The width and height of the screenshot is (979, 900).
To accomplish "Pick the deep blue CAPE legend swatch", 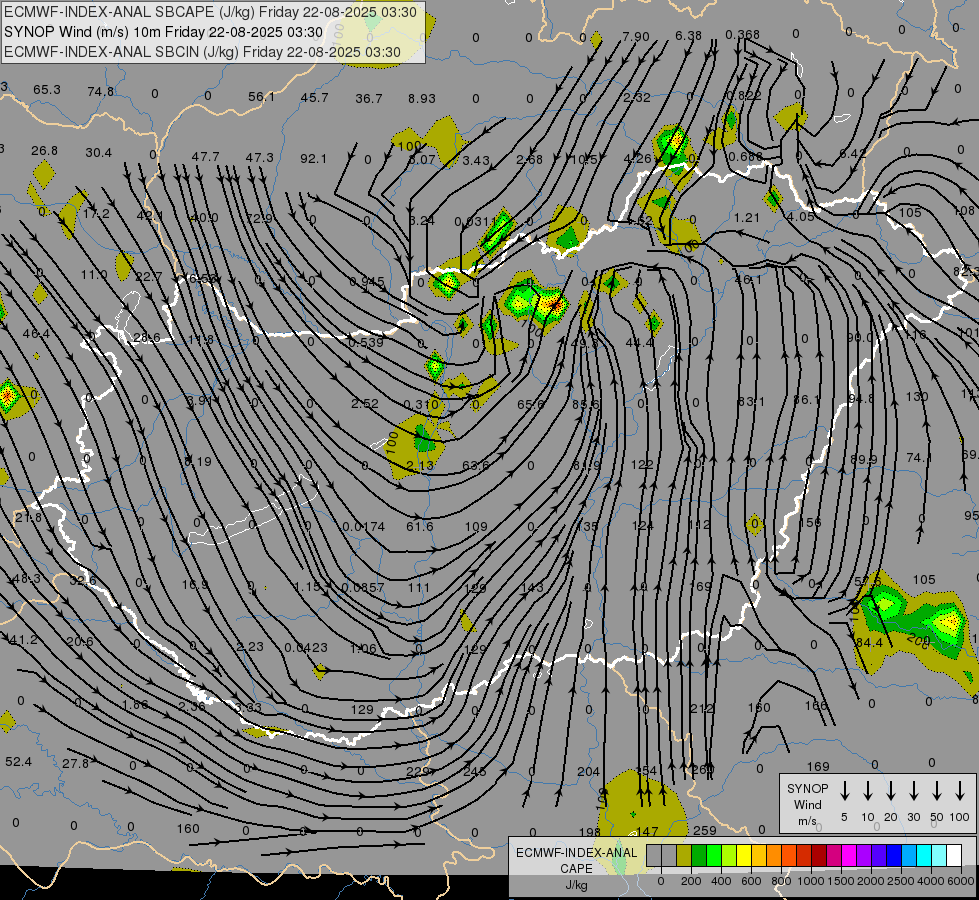I will 893,855.
